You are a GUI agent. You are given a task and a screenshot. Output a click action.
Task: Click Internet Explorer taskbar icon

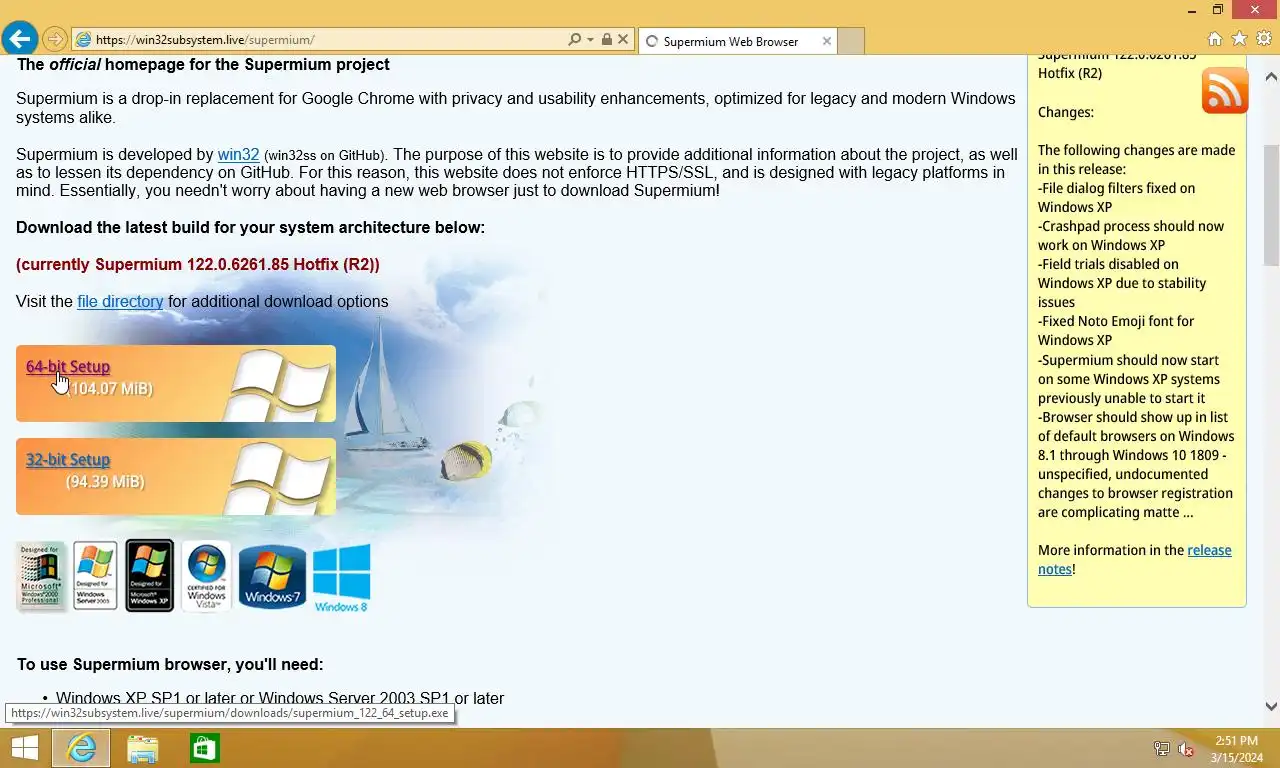[81, 748]
